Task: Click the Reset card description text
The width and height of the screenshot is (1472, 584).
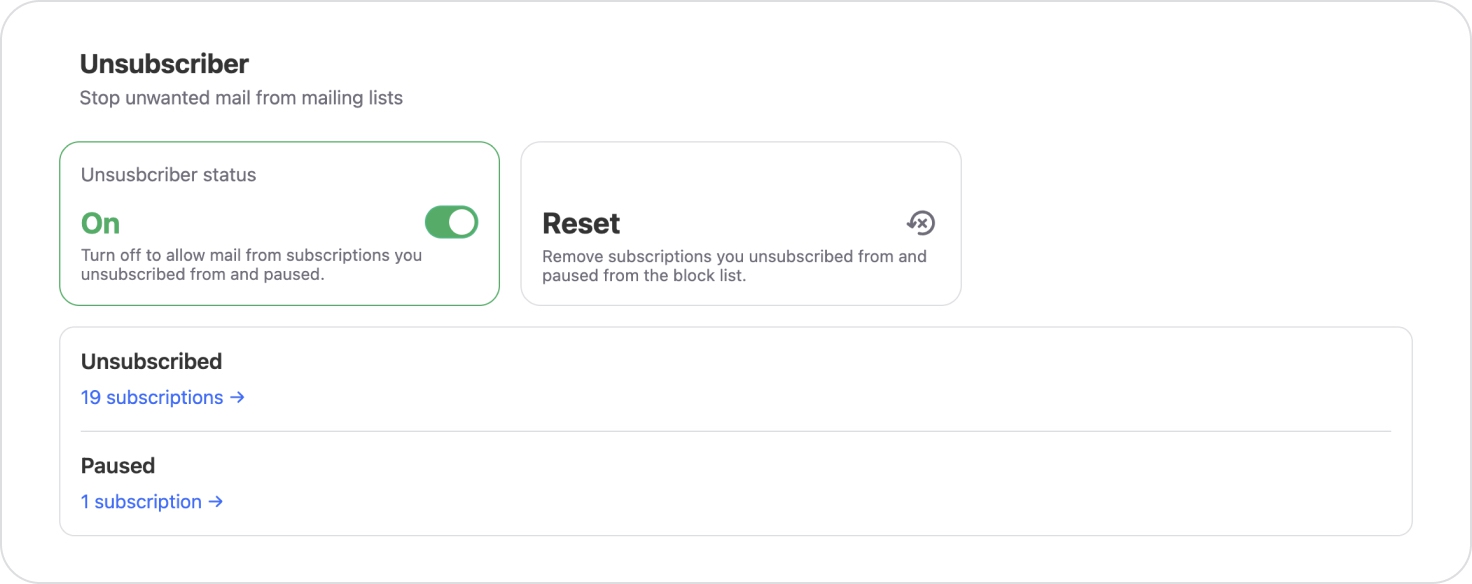Action: pyautogui.click(x=733, y=265)
